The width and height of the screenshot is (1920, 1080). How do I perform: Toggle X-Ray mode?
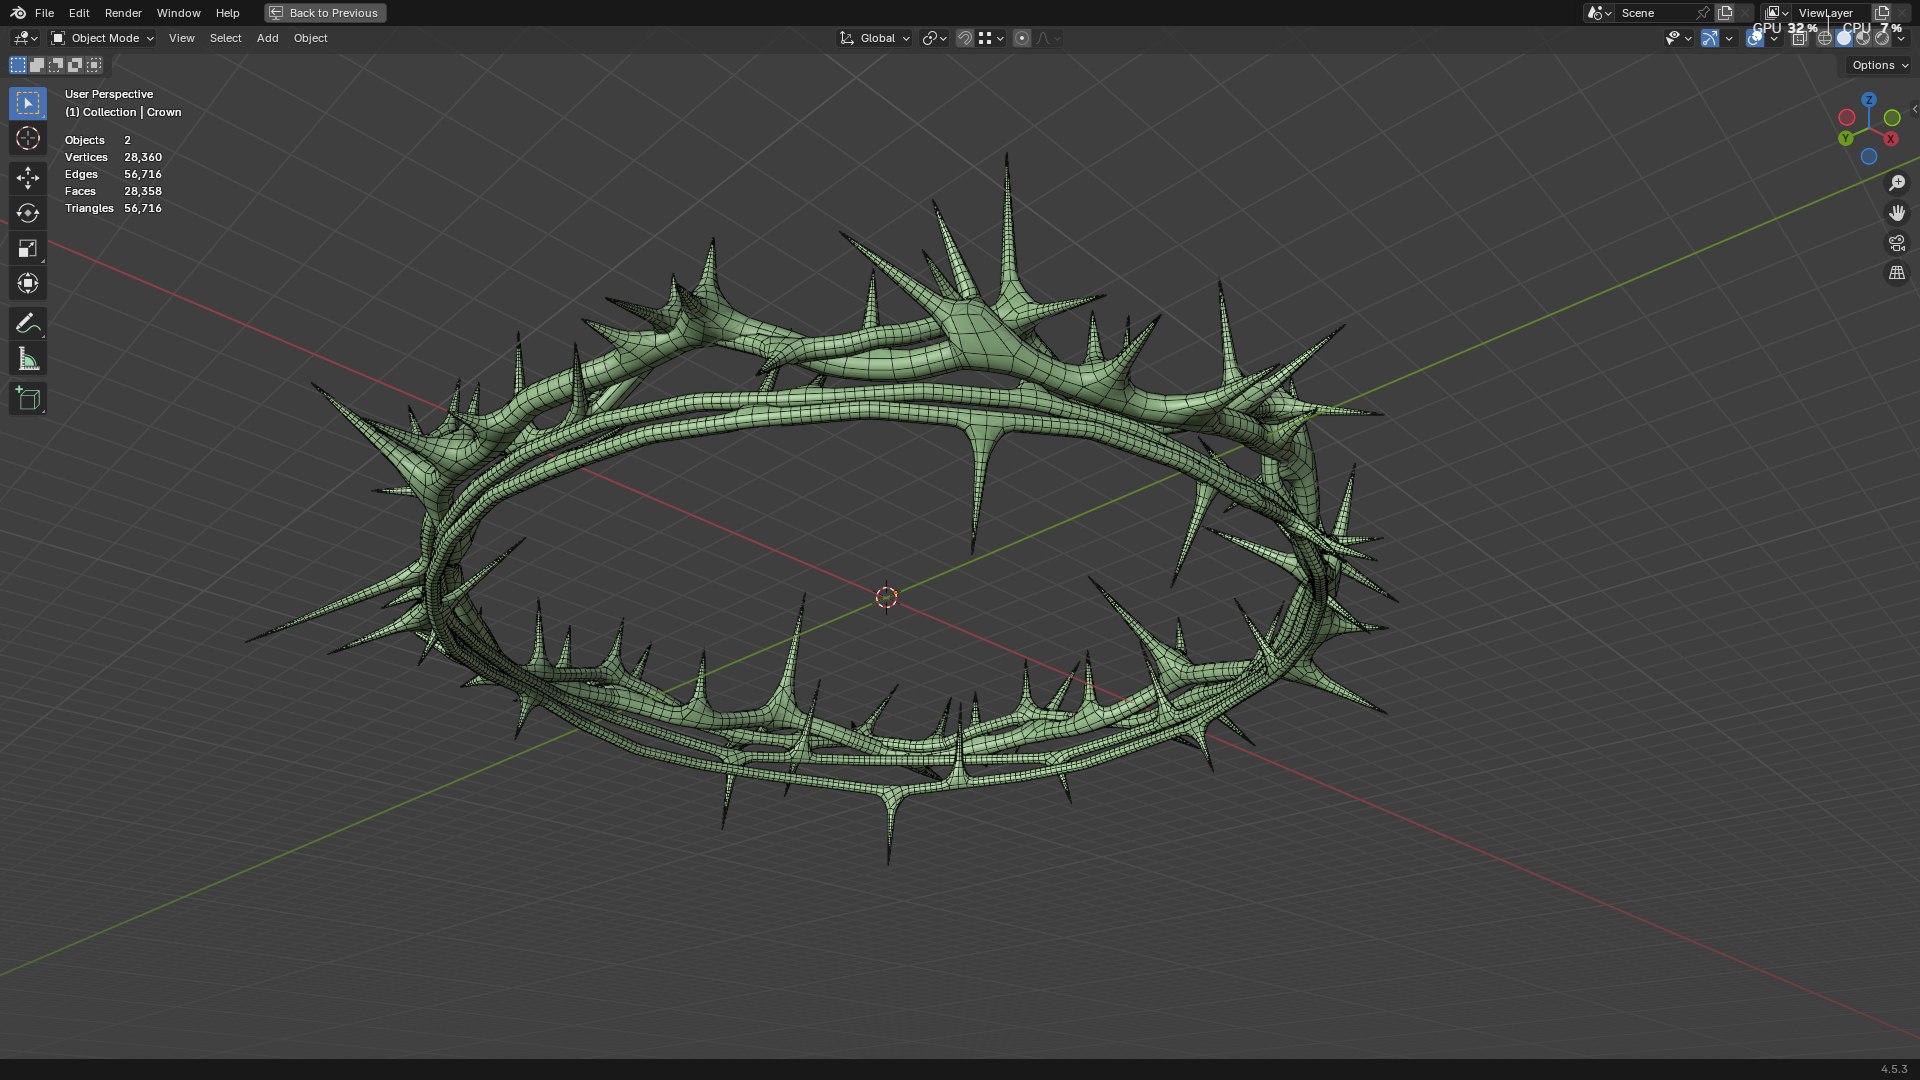(1800, 38)
